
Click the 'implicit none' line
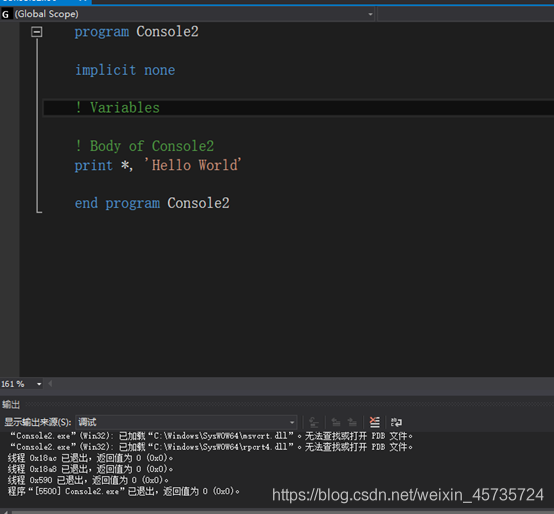coord(125,70)
